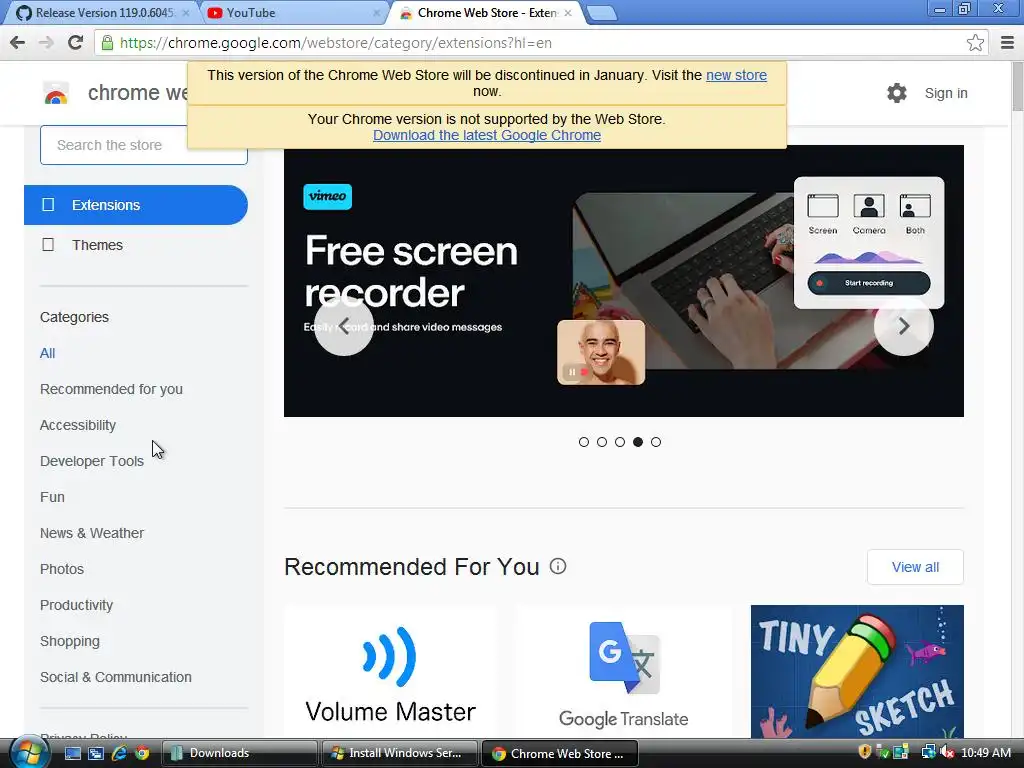
Task: Open Accessibility category
Action: [78, 425]
